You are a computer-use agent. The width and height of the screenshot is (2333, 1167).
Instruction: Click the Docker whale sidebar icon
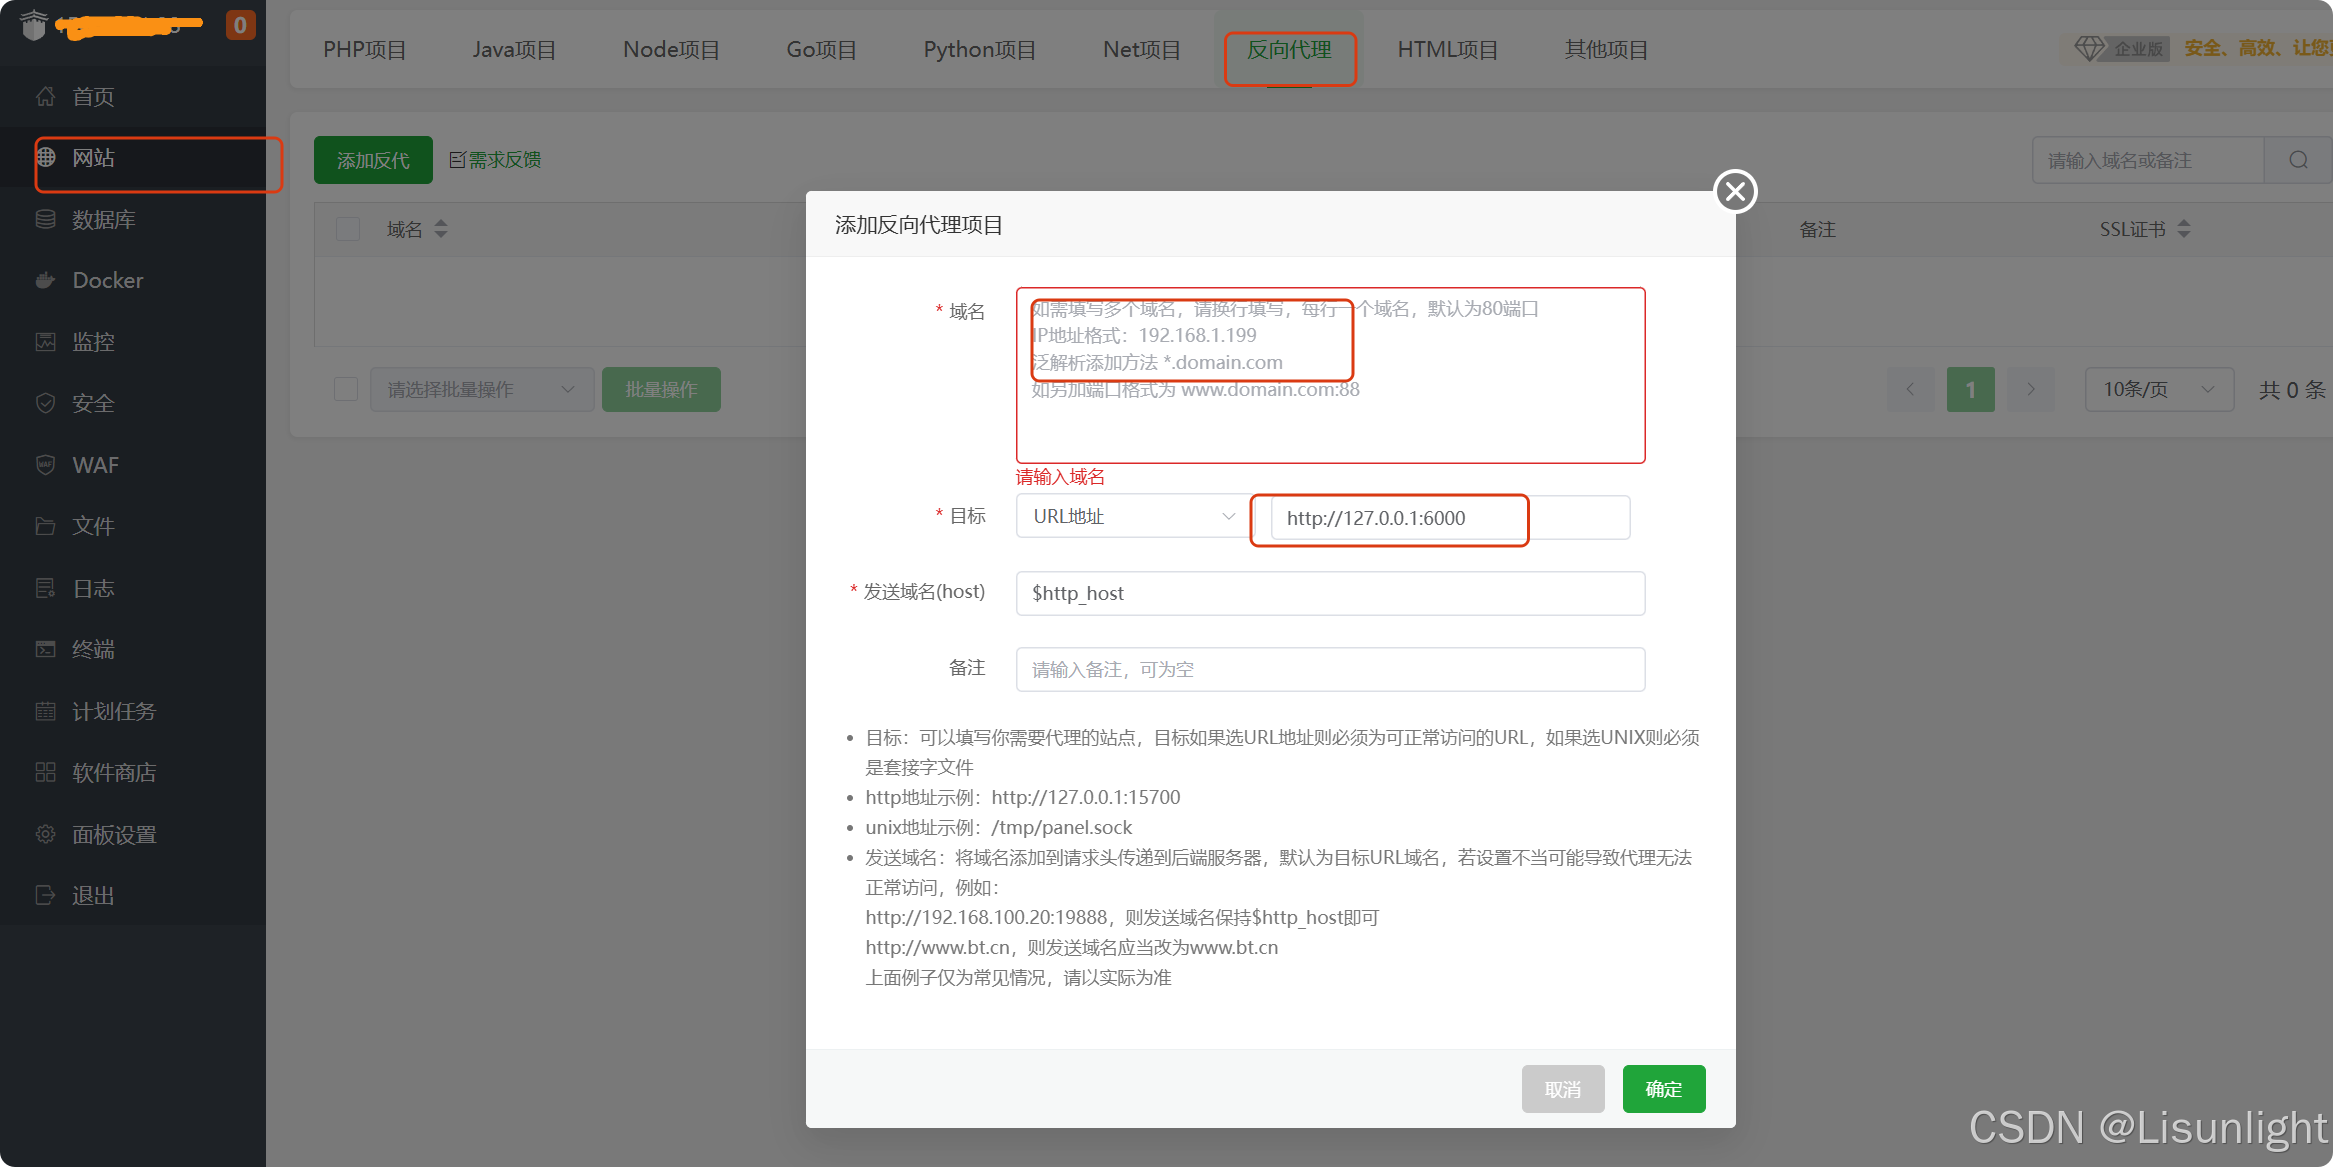[x=45, y=281]
